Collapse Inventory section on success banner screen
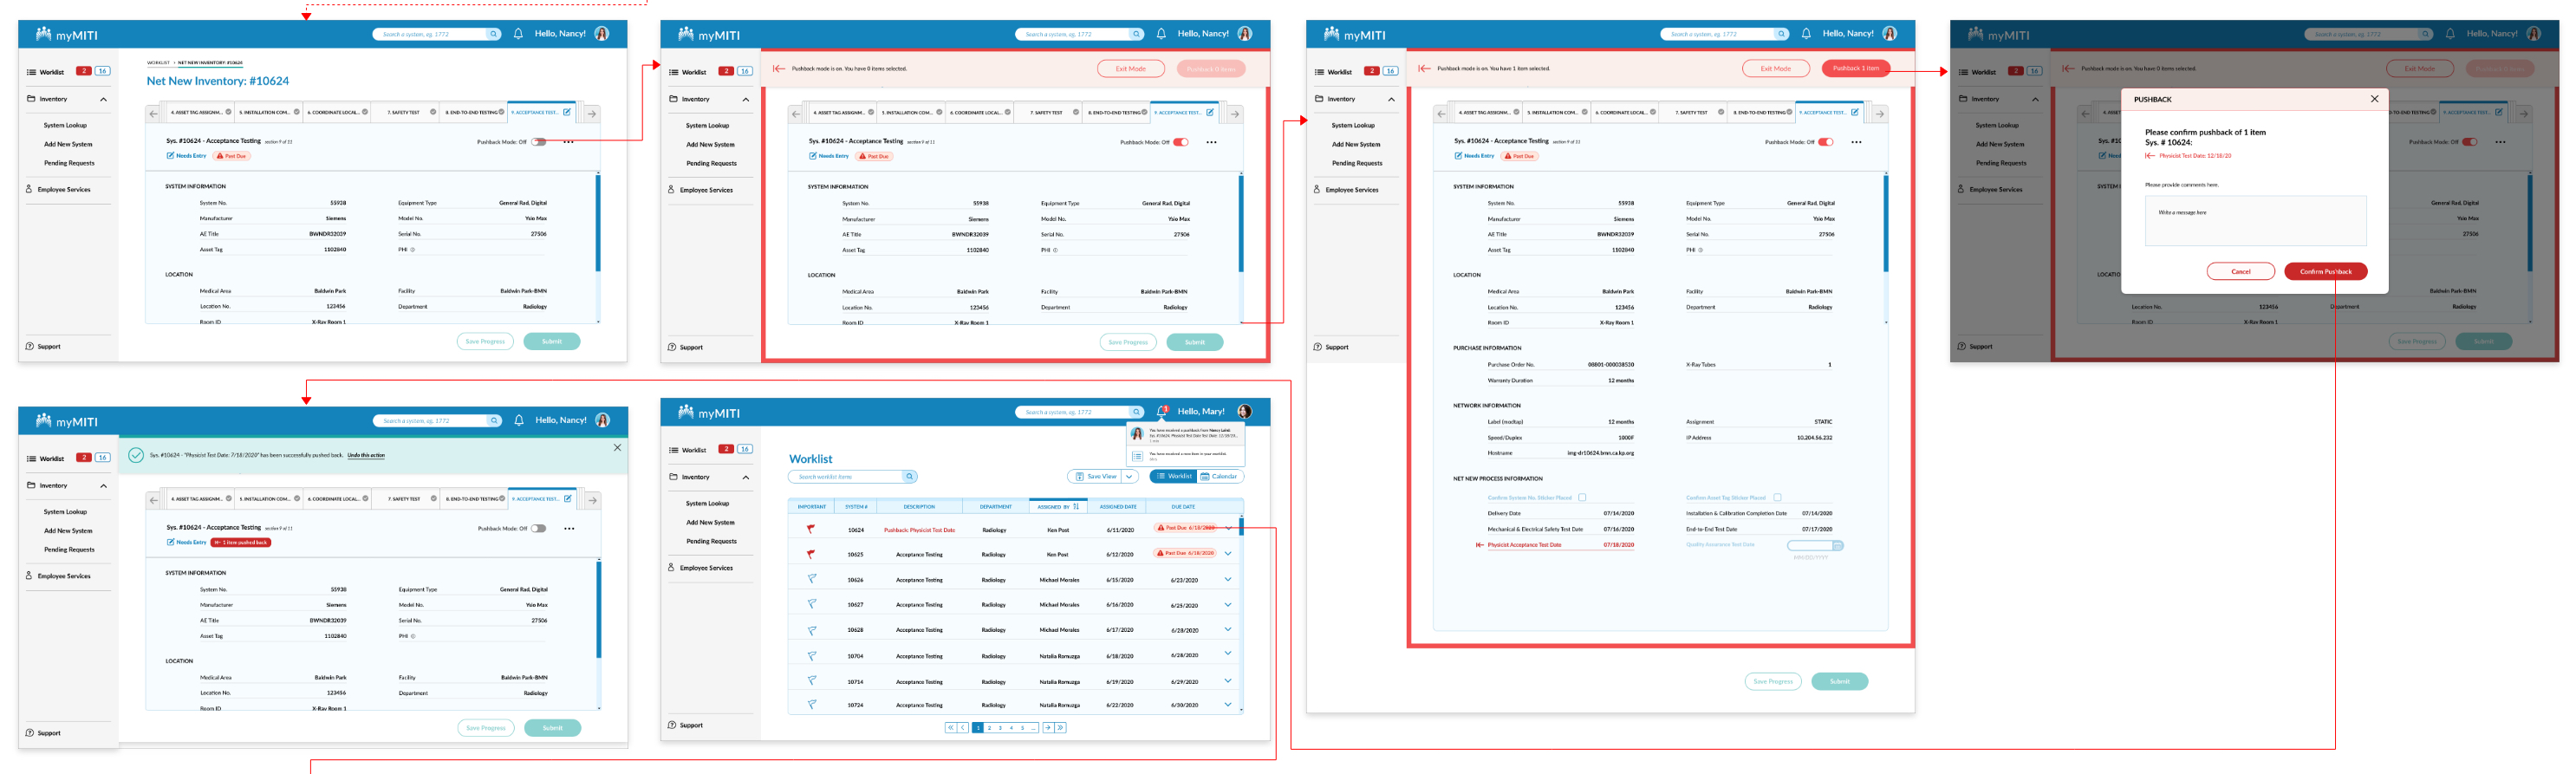 click(103, 486)
